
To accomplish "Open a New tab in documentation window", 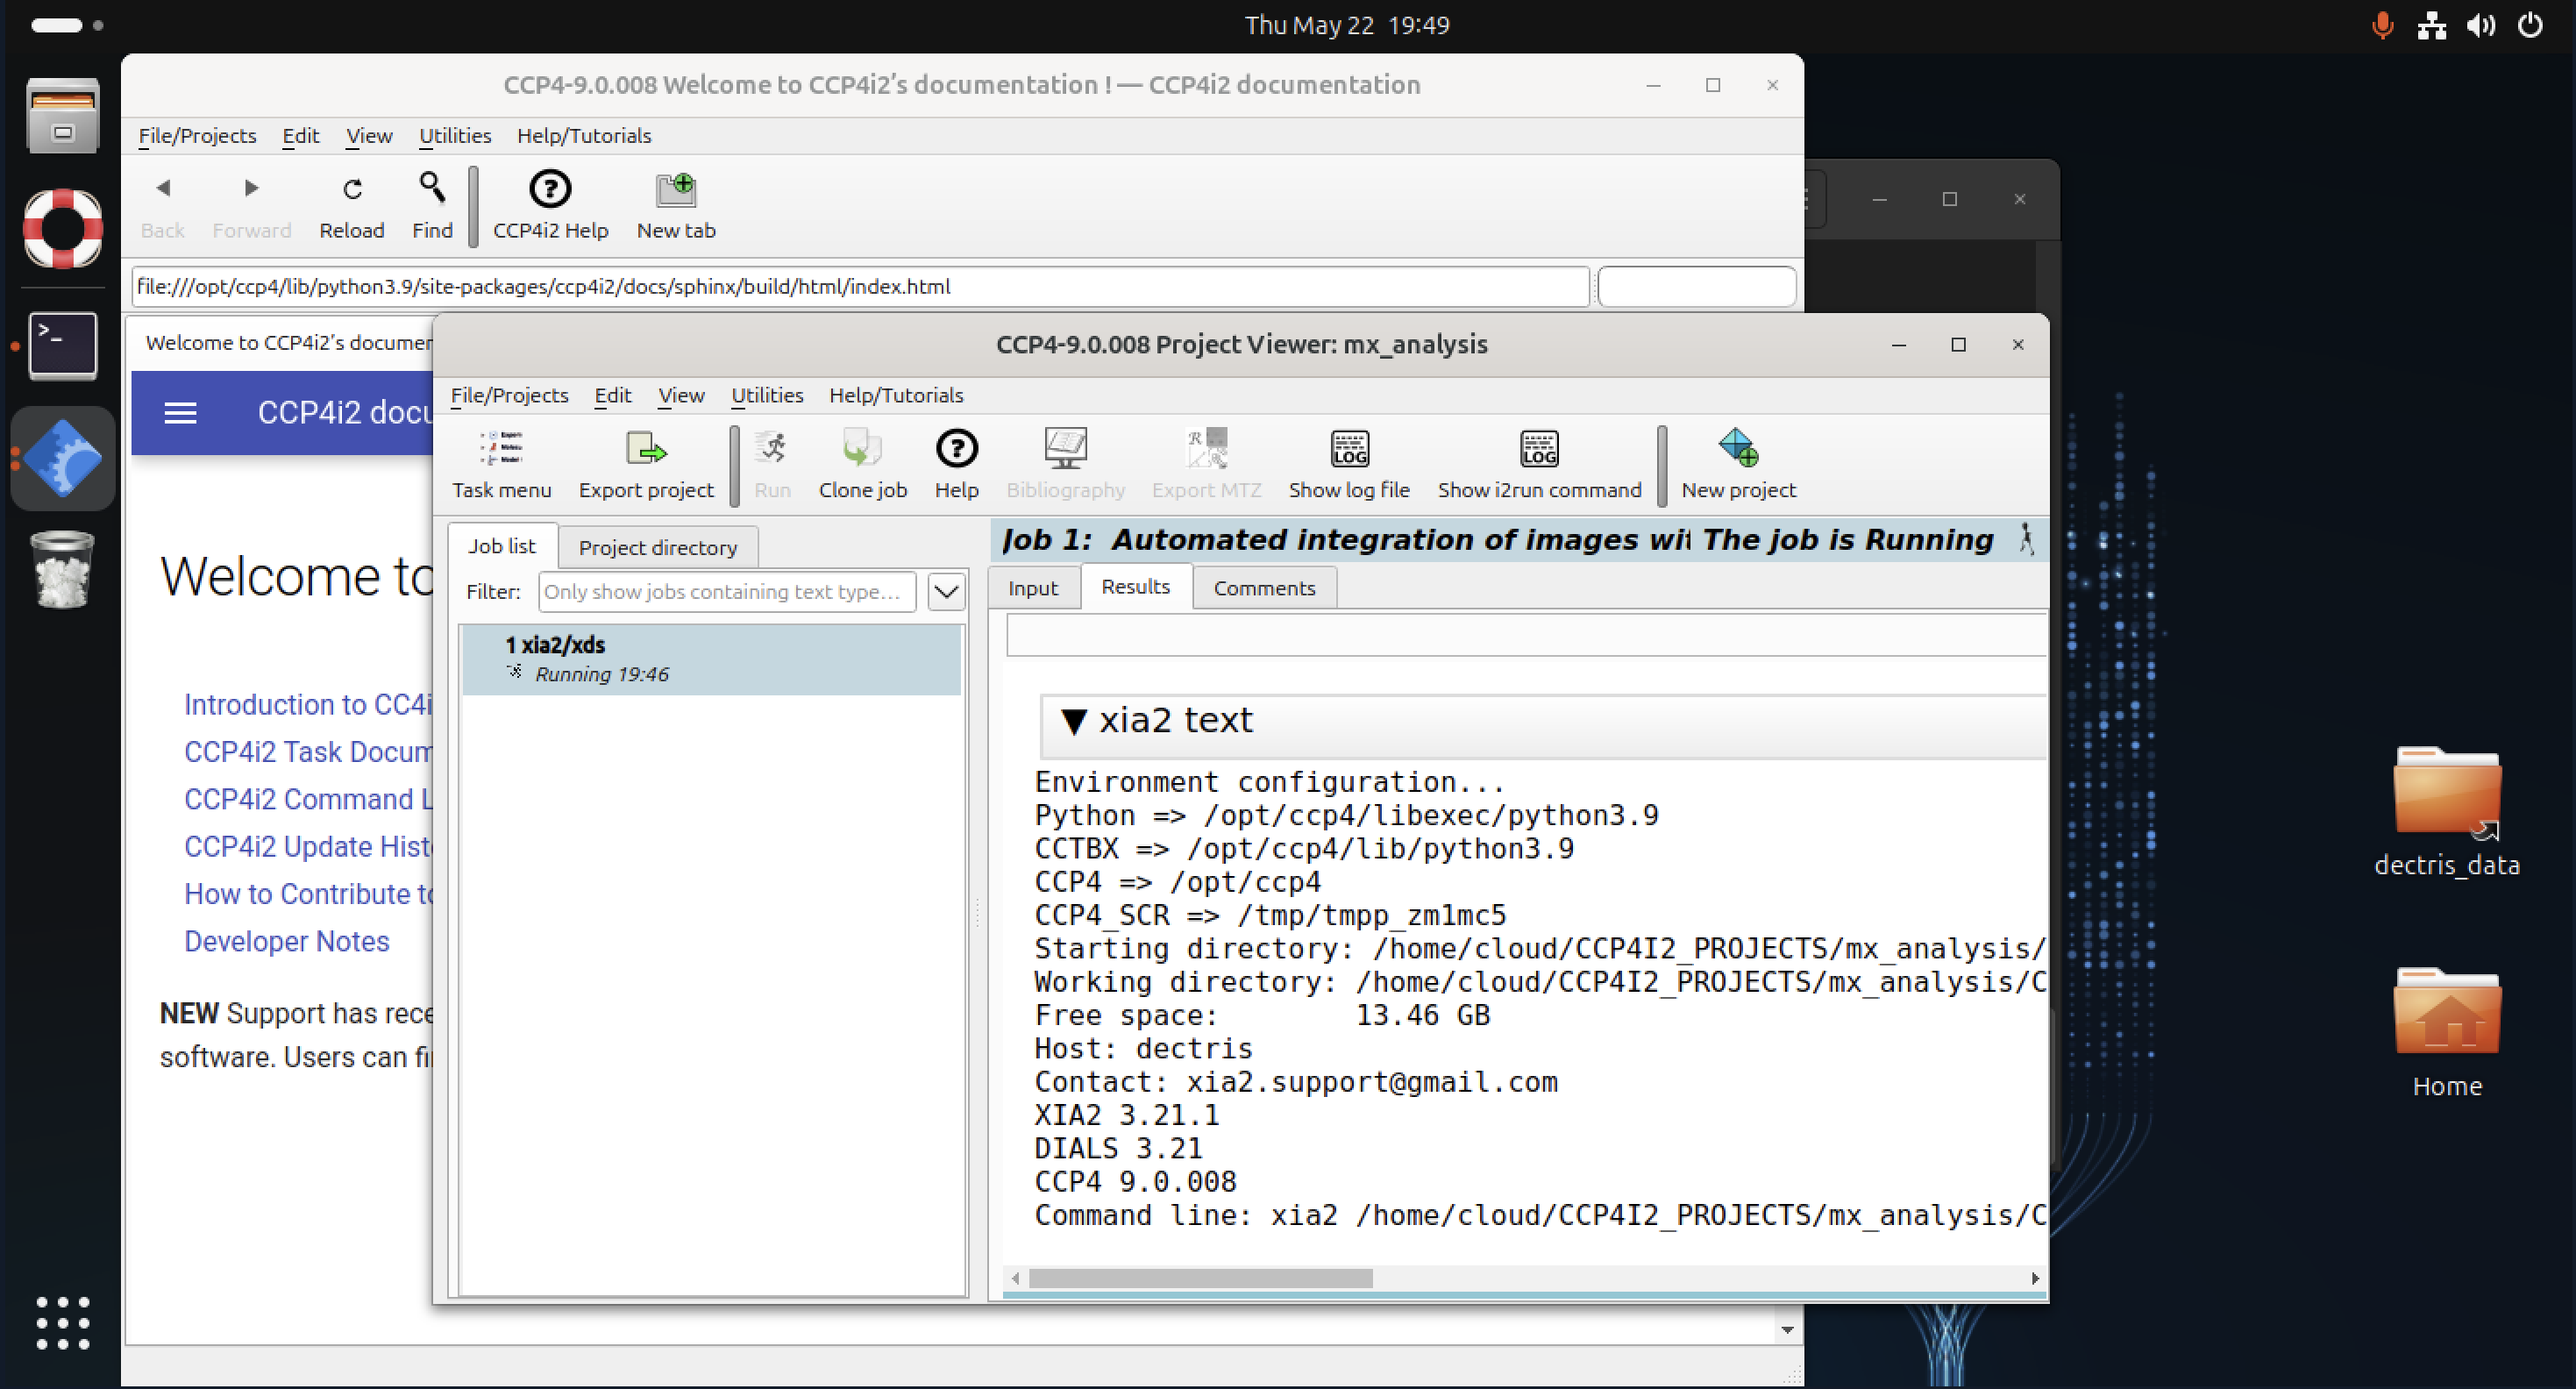I will [676, 206].
